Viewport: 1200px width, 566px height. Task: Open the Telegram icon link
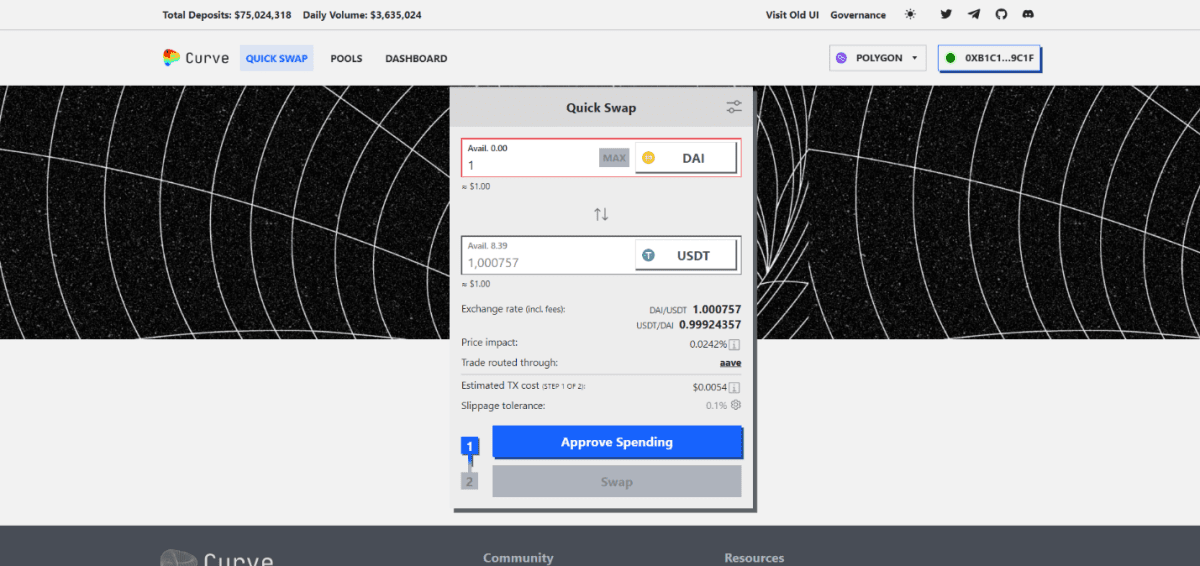tap(974, 15)
